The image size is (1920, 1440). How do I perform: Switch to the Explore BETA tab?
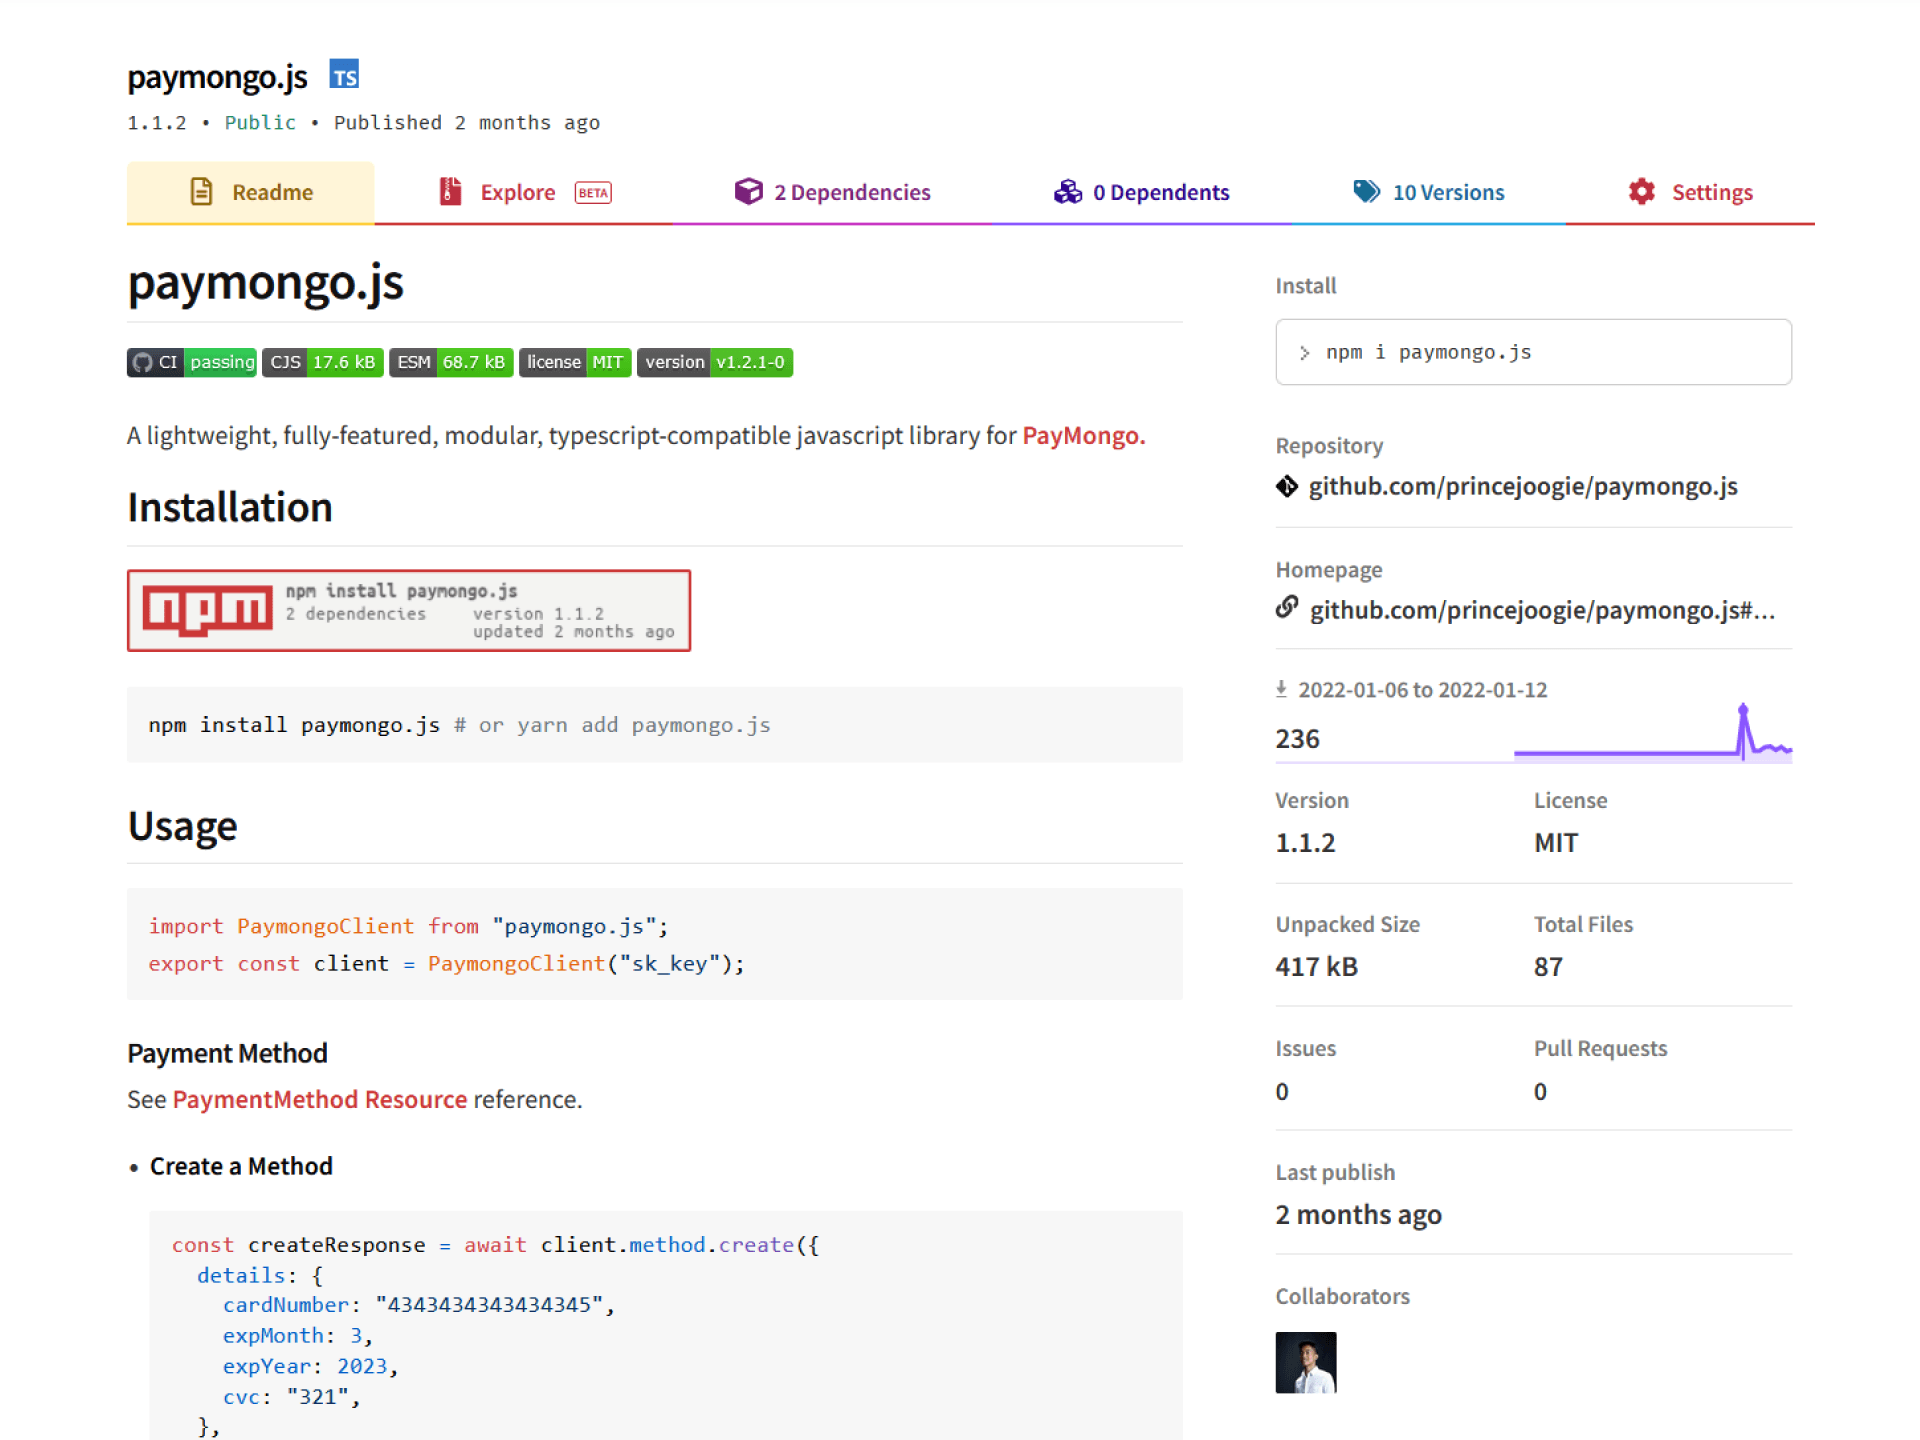pos(525,192)
